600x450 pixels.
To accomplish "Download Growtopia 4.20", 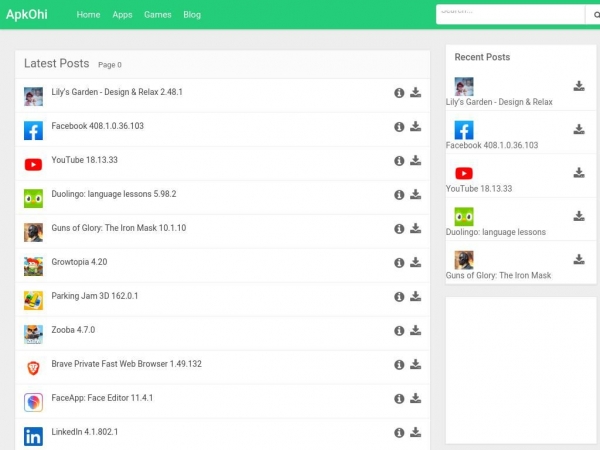I will (x=416, y=262).
